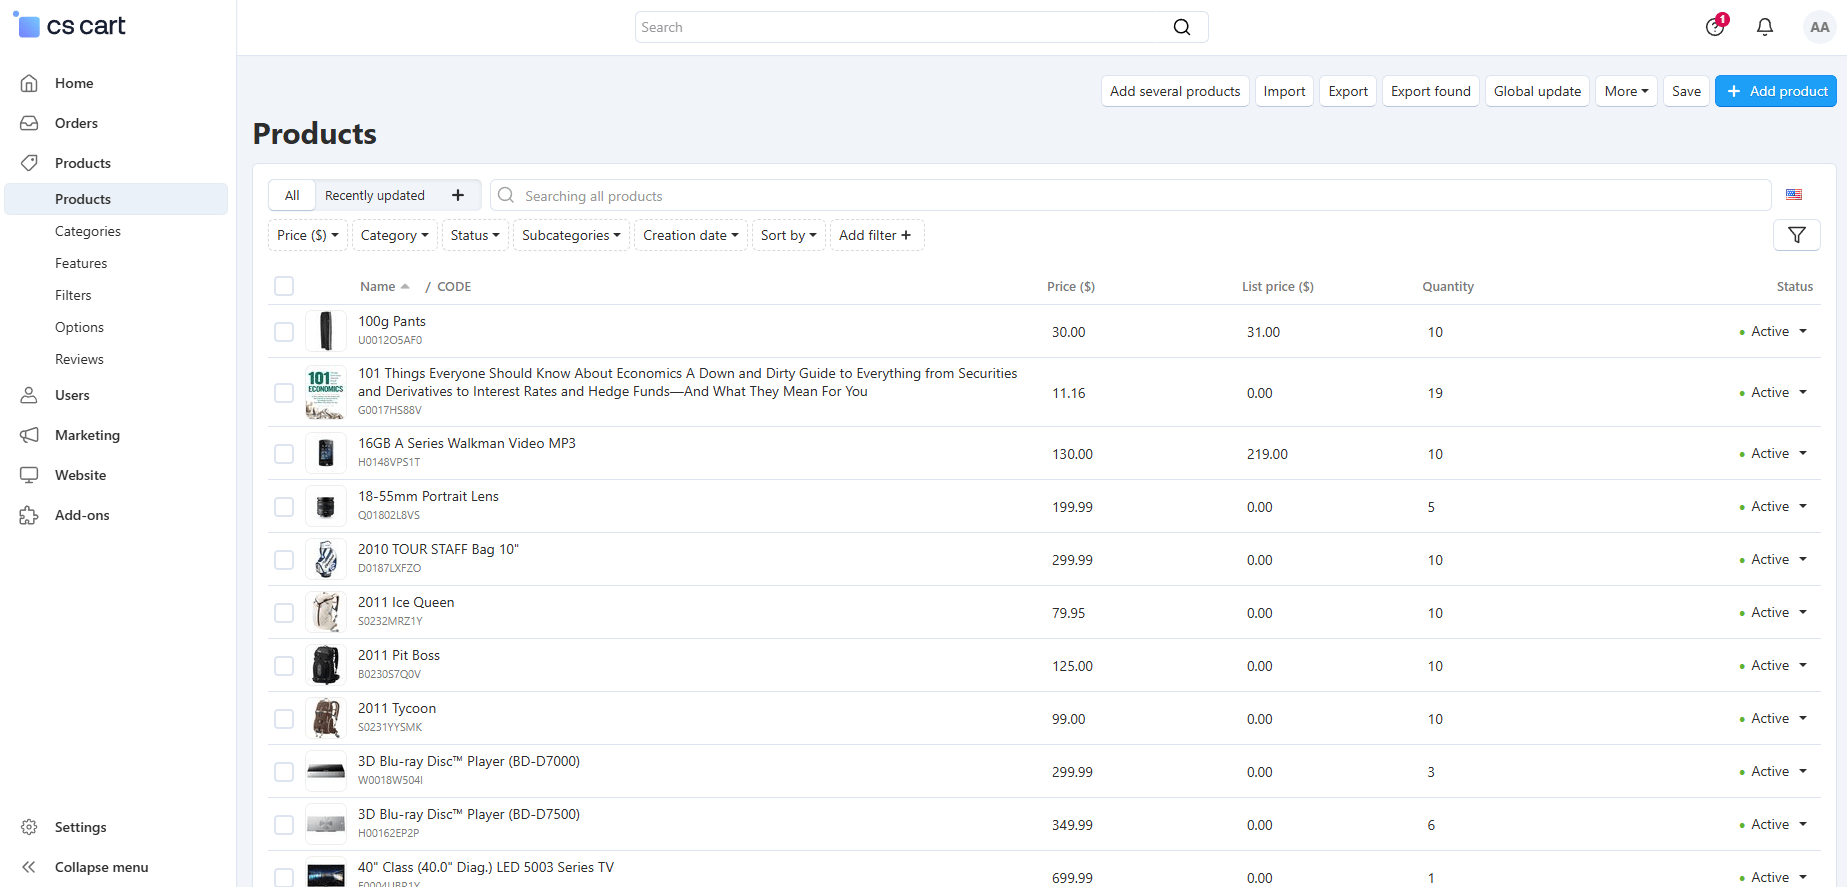
Task: Switch to the Recently updated tab
Action: point(375,195)
